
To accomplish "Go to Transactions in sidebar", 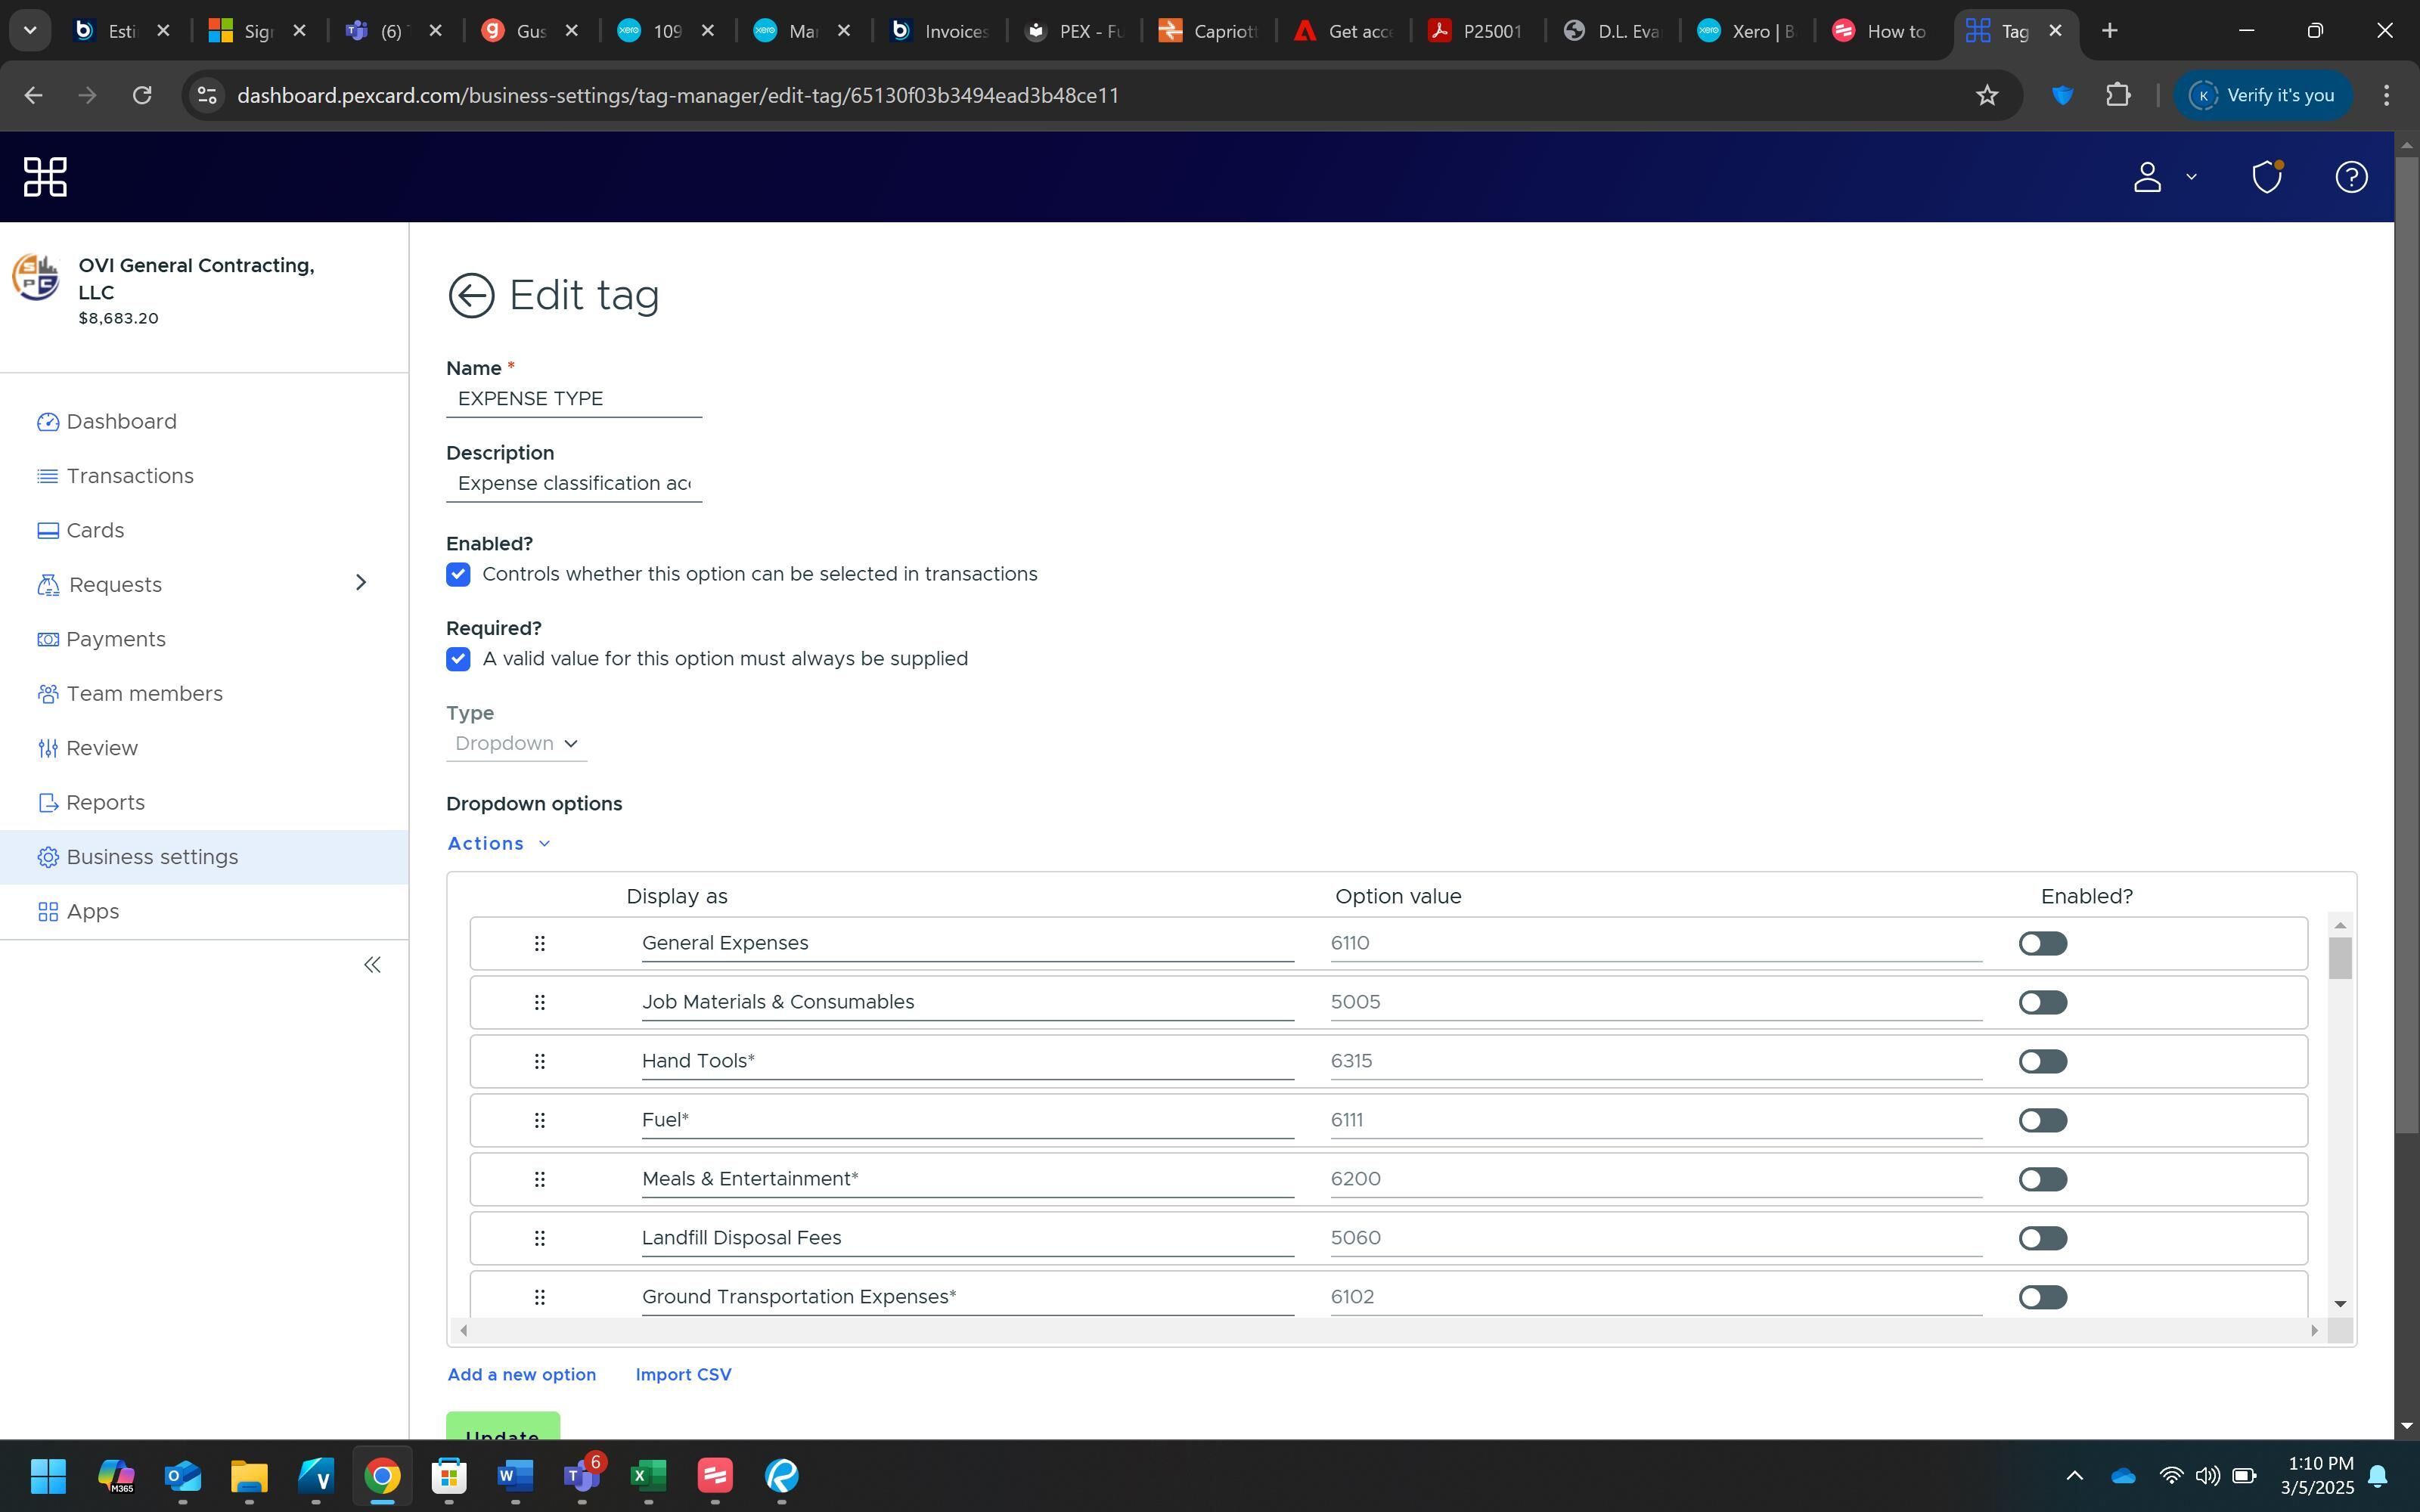I will tap(130, 476).
